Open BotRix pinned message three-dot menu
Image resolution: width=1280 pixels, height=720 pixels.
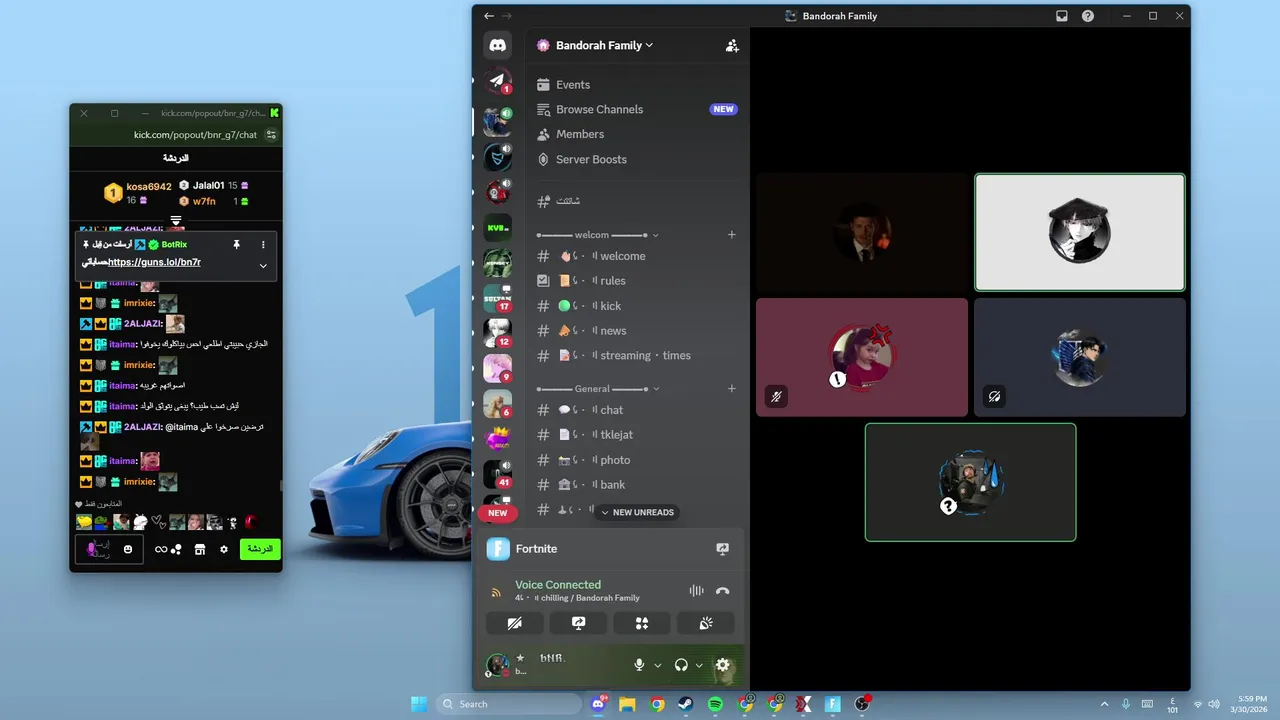click(x=264, y=244)
